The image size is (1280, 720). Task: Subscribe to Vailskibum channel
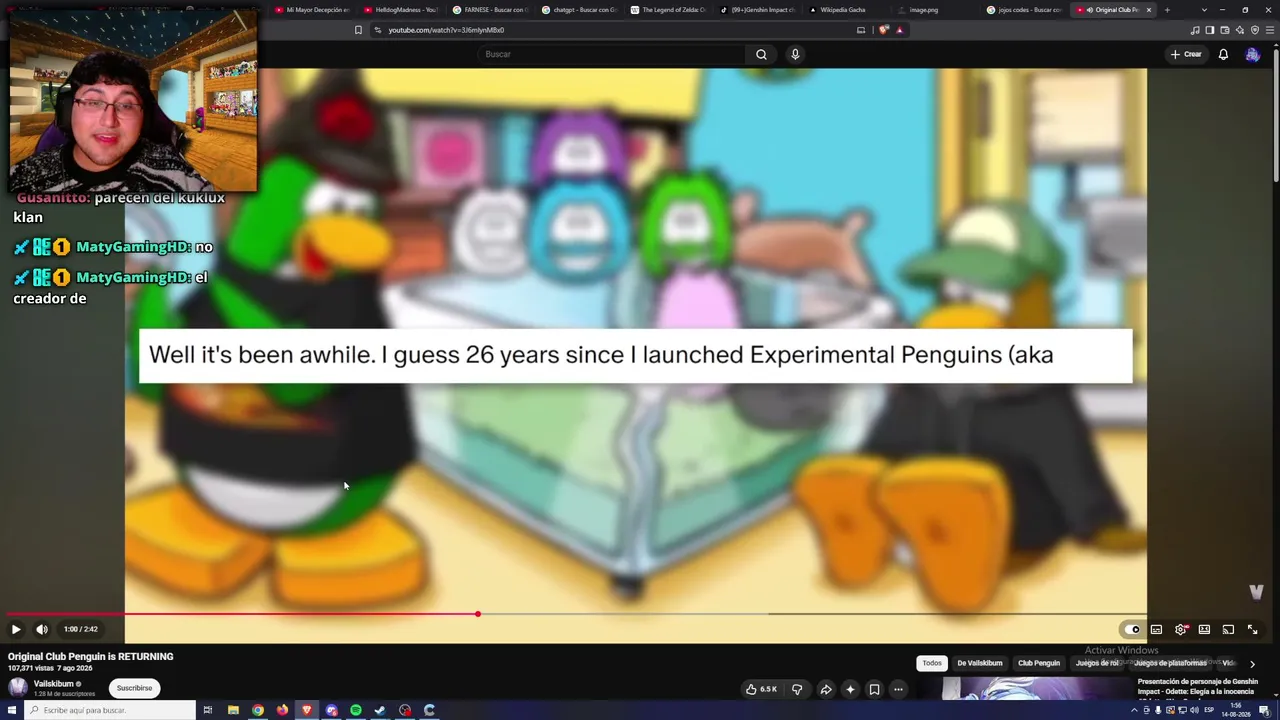coord(134,688)
